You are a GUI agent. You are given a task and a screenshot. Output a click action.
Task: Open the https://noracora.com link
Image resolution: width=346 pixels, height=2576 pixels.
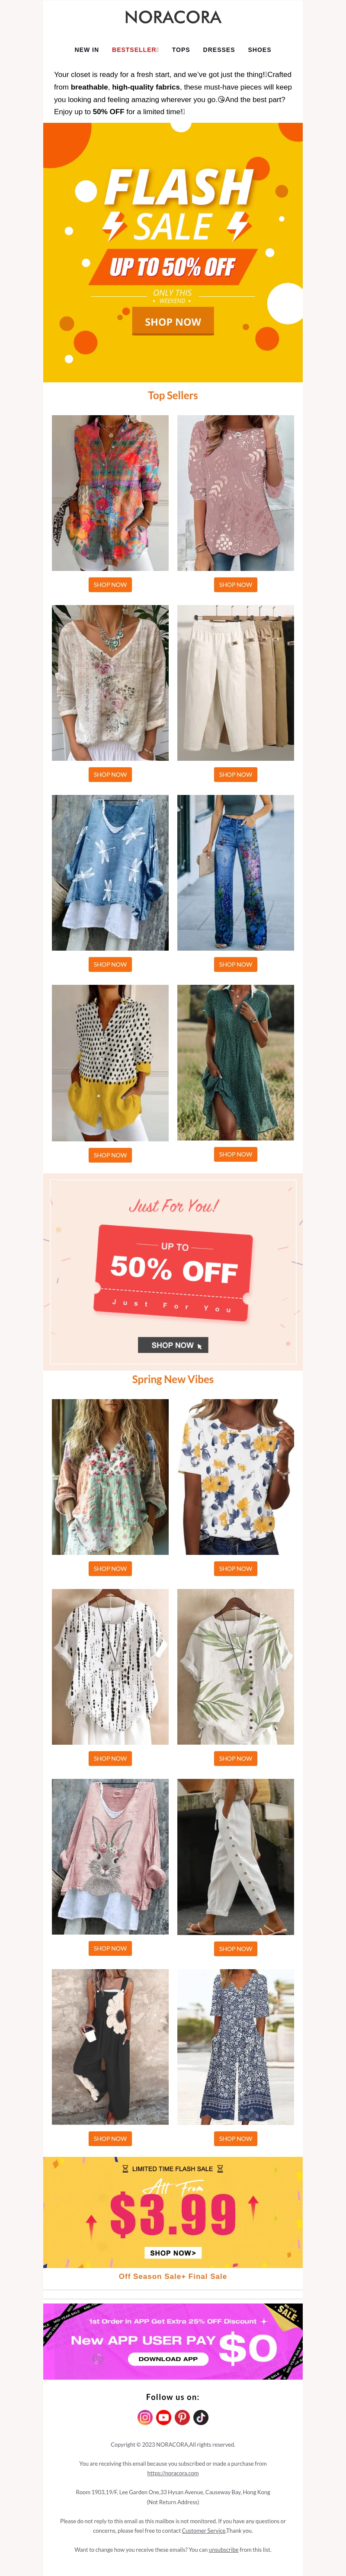[x=173, y=2473]
